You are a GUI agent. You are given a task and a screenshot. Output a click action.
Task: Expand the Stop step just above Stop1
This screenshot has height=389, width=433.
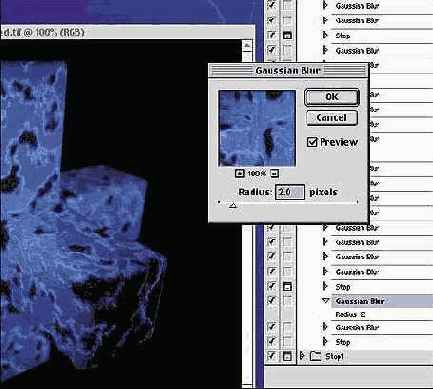(x=325, y=342)
